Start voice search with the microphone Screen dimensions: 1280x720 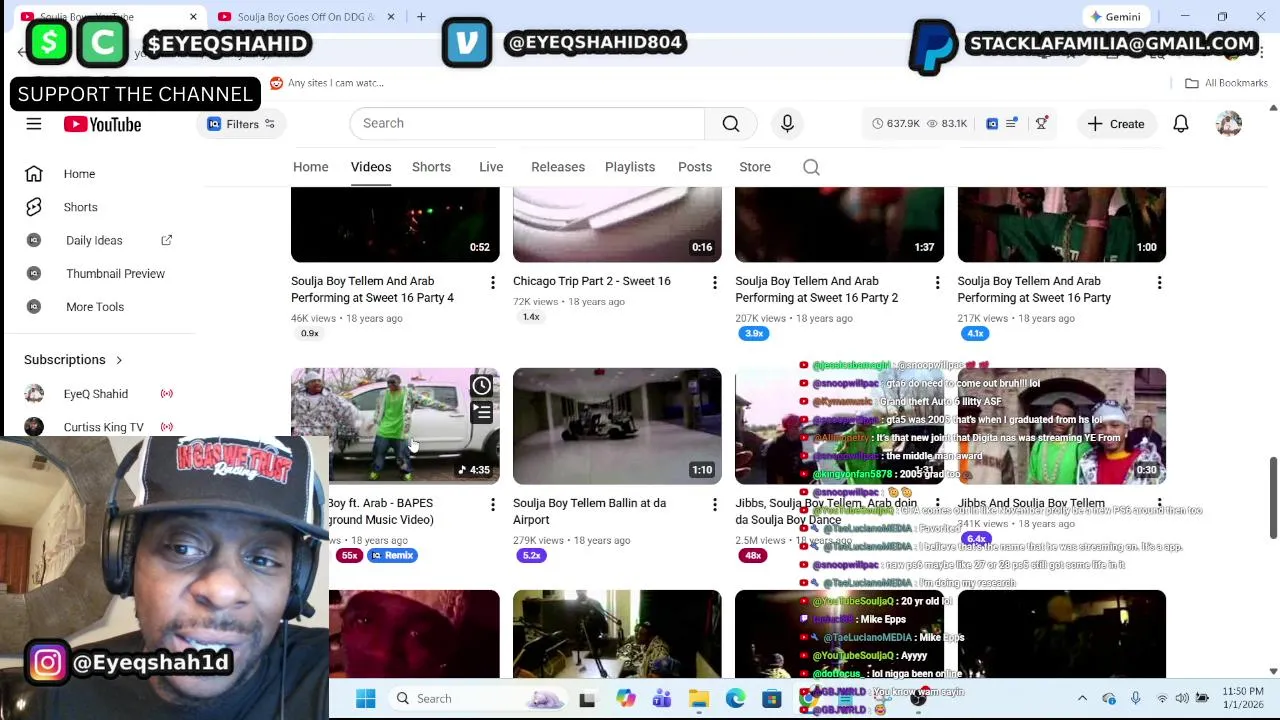787,123
